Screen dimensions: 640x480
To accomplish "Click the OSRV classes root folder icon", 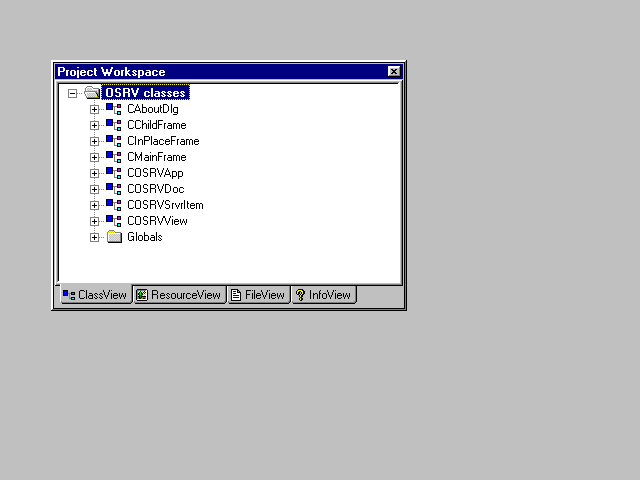I will click(x=92, y=93).
